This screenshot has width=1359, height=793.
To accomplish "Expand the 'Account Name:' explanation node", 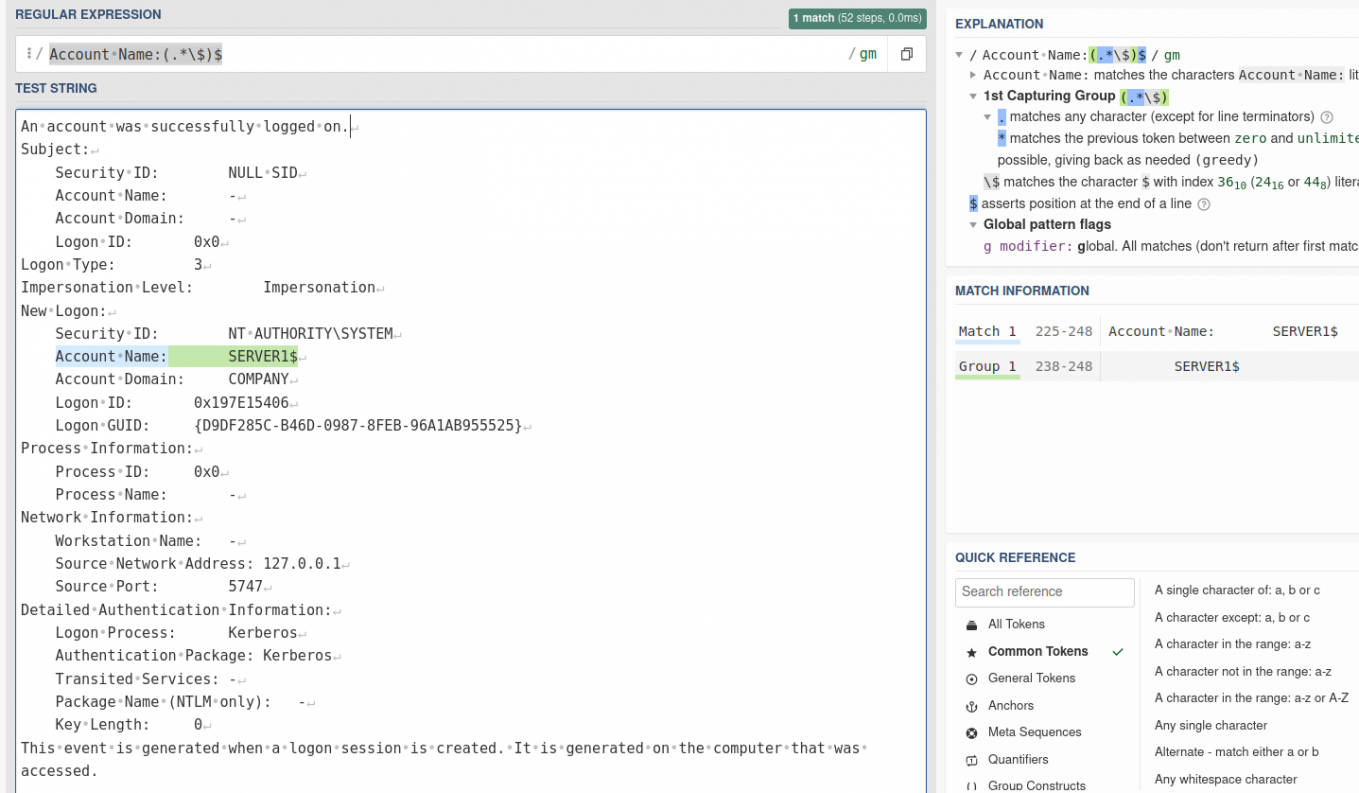I will coord(973,75).
